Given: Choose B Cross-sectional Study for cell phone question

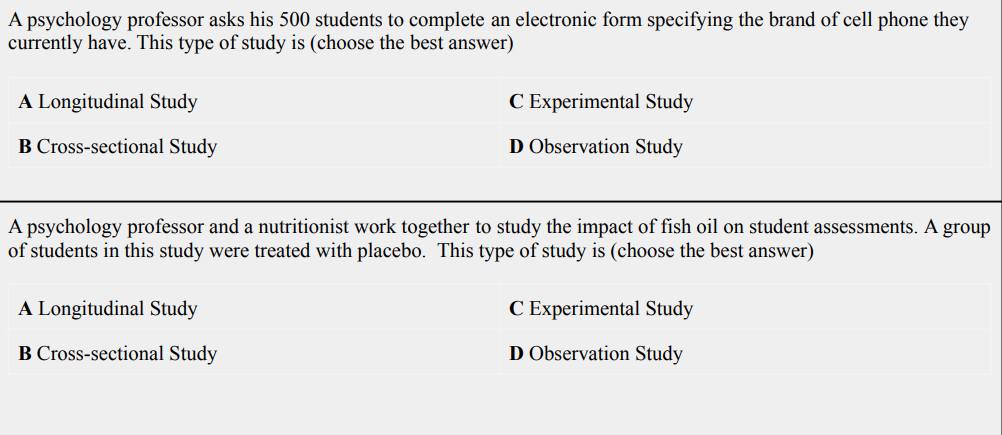Looking at the screenshot, I should click(x=118, y=147).
